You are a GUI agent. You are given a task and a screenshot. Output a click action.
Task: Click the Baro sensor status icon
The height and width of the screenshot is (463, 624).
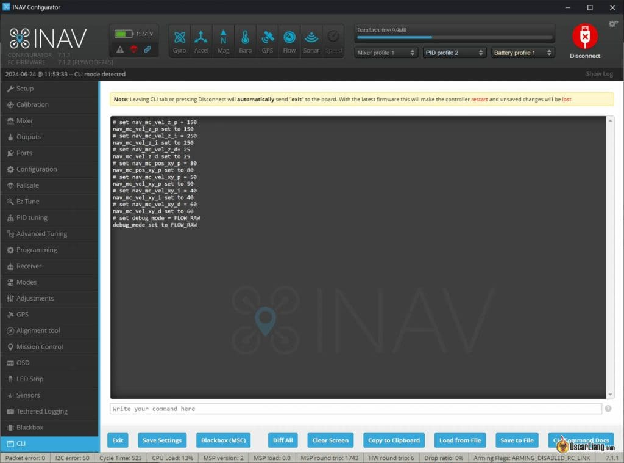pyautogui.click(x=245, y=41)
